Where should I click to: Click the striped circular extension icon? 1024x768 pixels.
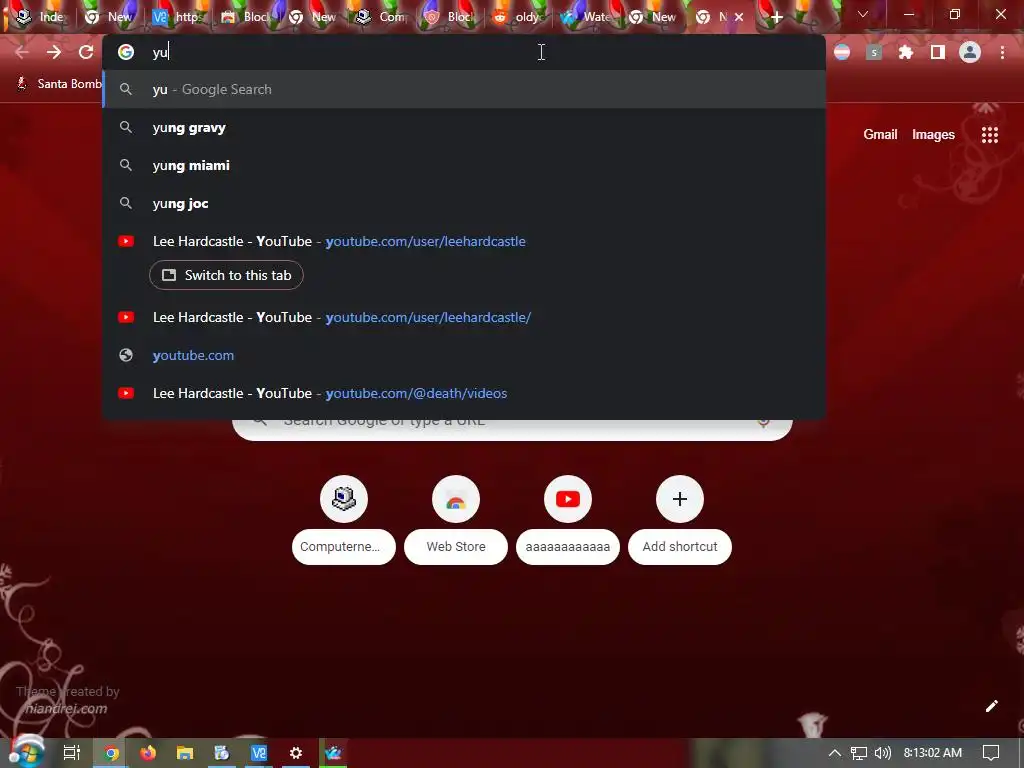pos(842,52)
